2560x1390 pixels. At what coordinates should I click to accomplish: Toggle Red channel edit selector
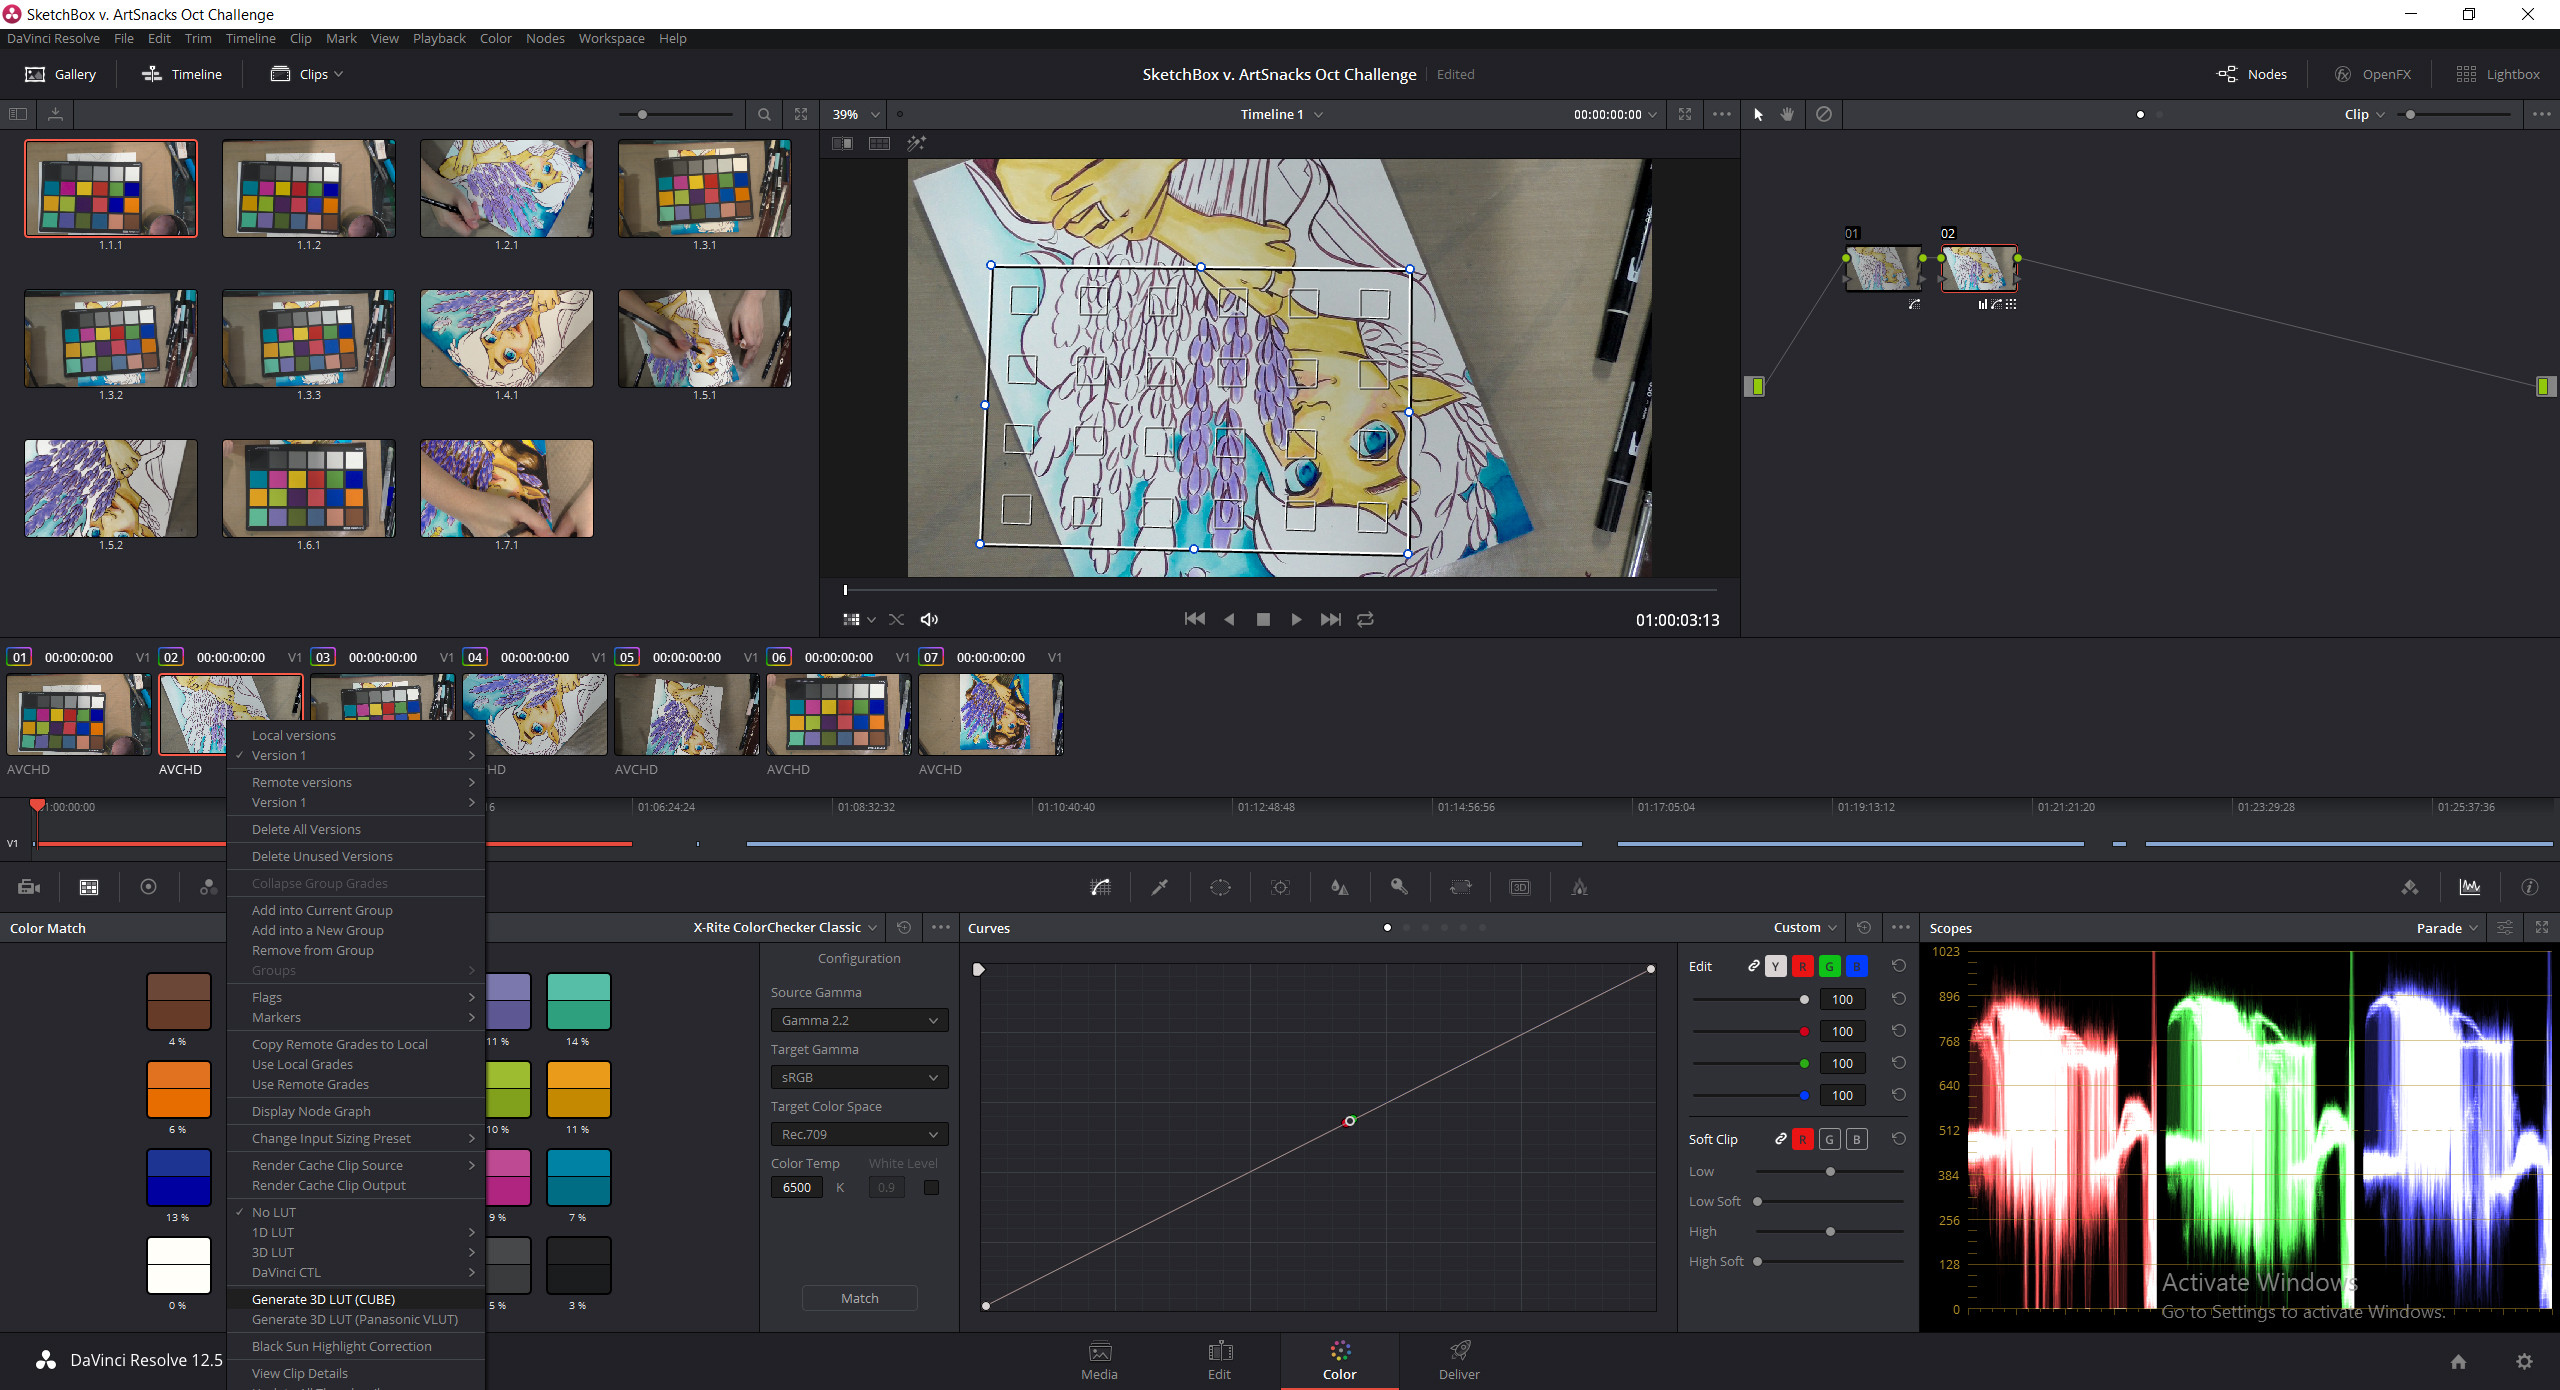pos(1802,967)
